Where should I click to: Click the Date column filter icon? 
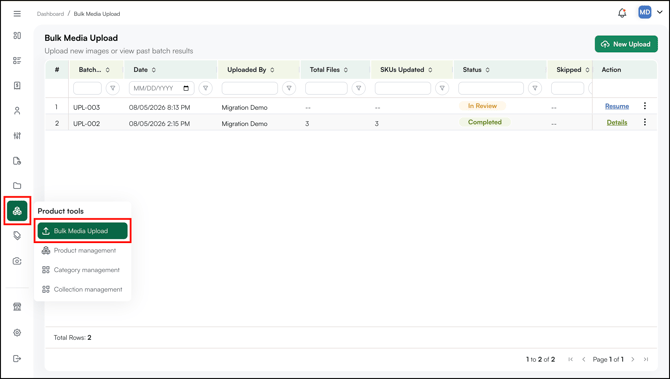pos(206,88)
